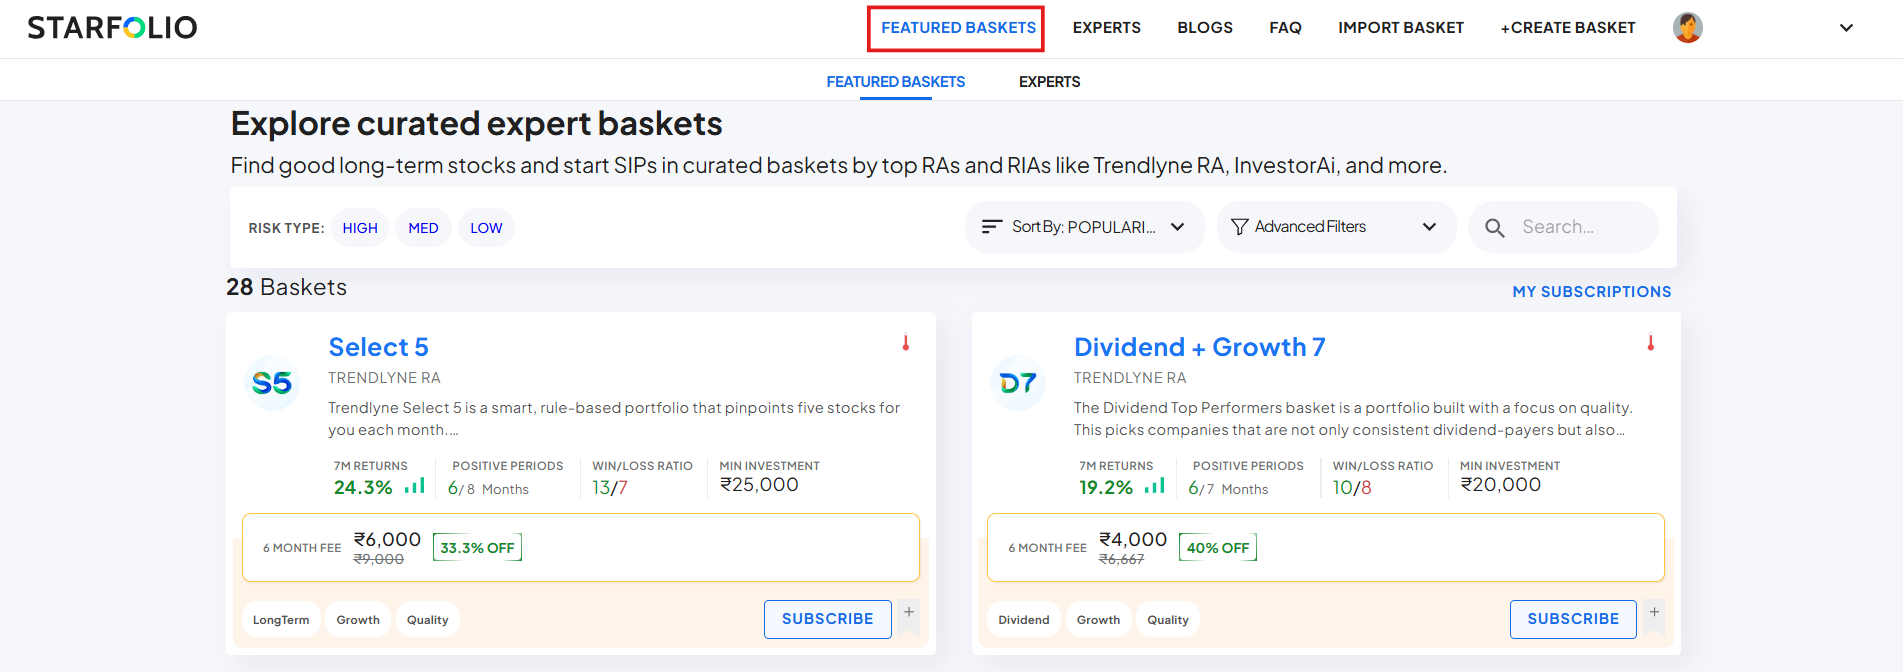1903x672 pixels.
Task: Click the plus icon on Dividend + Growth 7 card
Action: 1654,612
